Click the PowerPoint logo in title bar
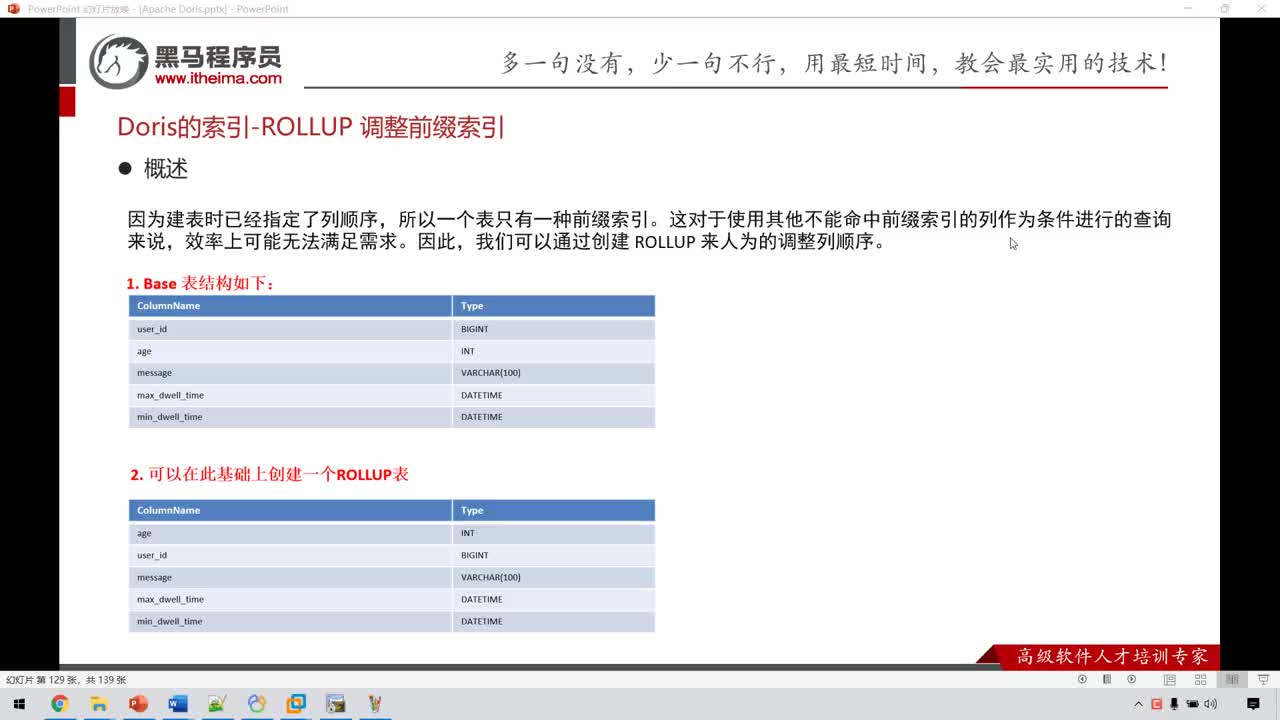The image size is (1280, 720). tap(13, 9)
